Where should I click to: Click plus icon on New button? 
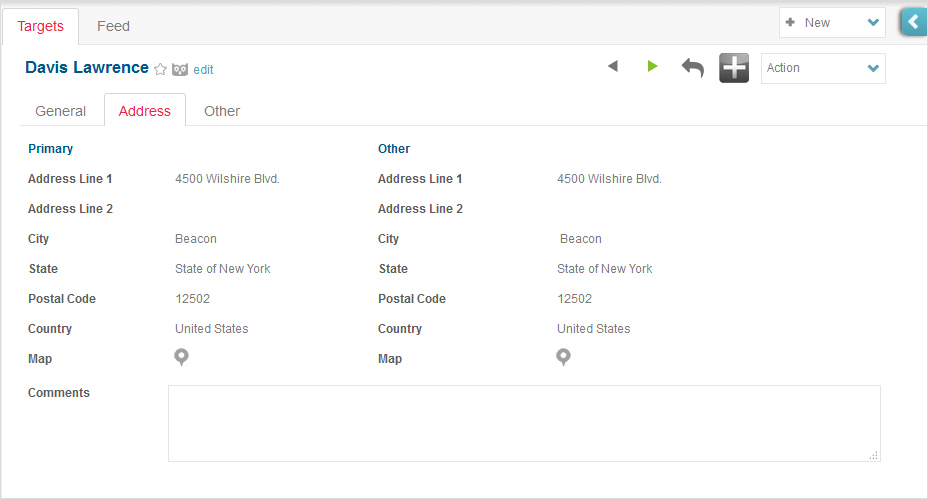pyautogui.click(x=790, y=22)
